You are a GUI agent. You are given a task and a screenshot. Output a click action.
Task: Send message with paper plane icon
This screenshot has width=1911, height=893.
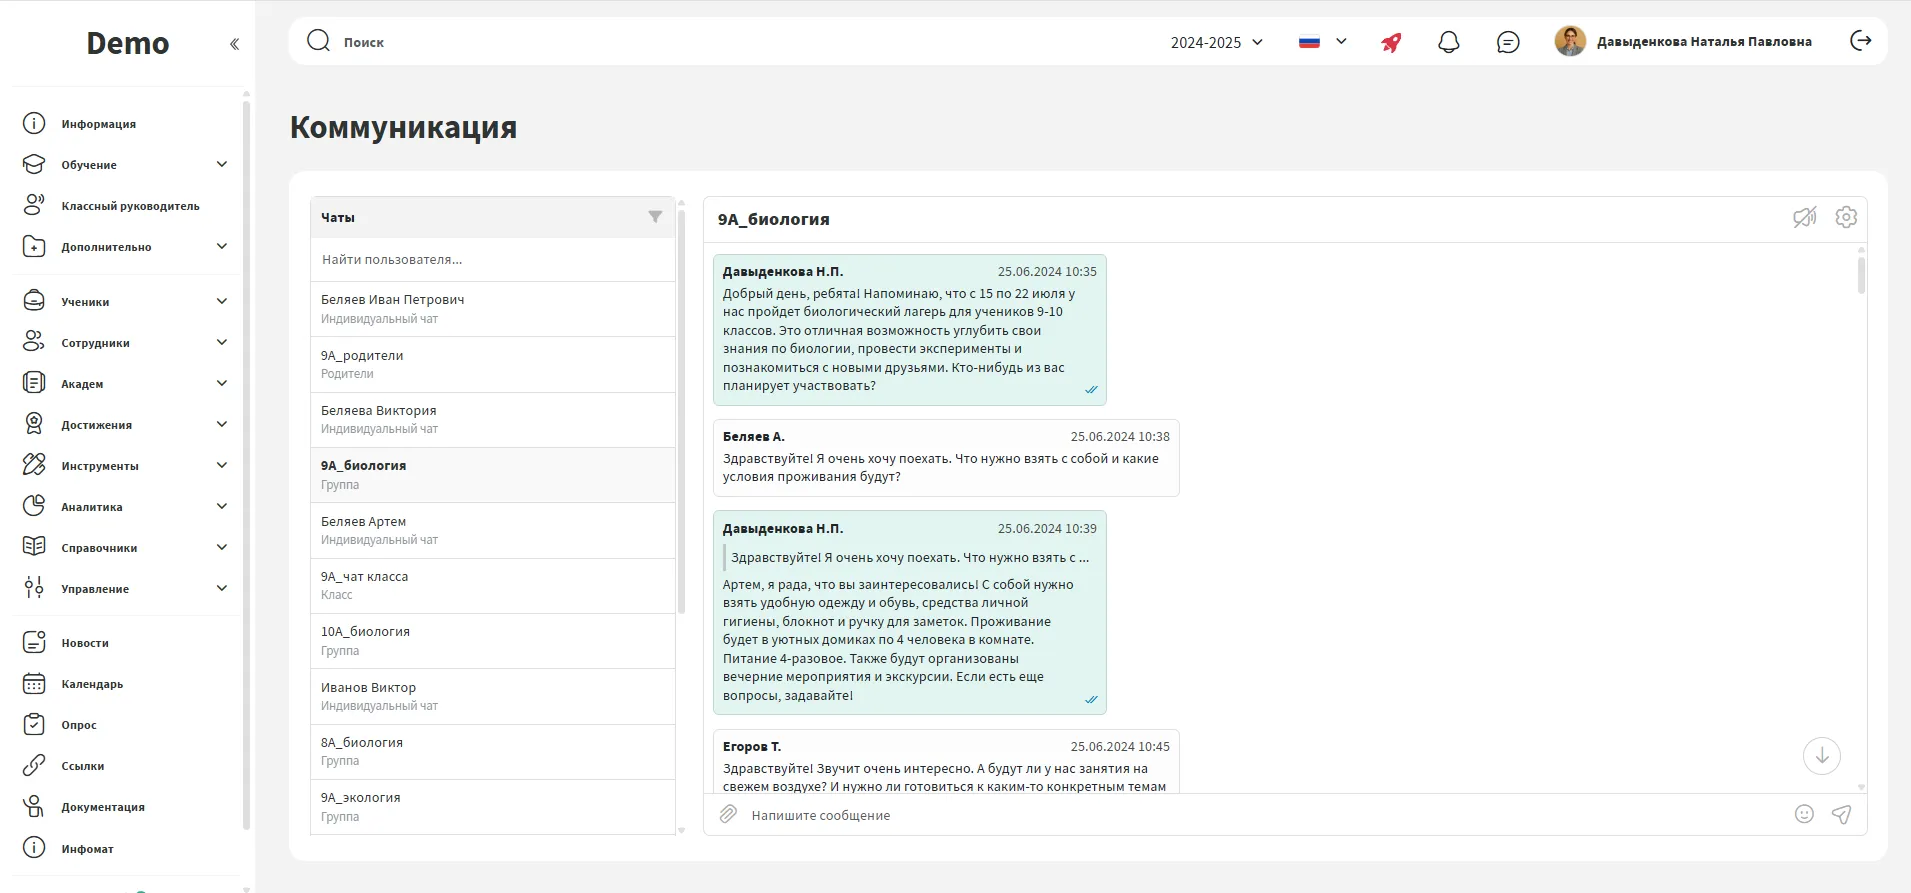[x=1841, y=815]
